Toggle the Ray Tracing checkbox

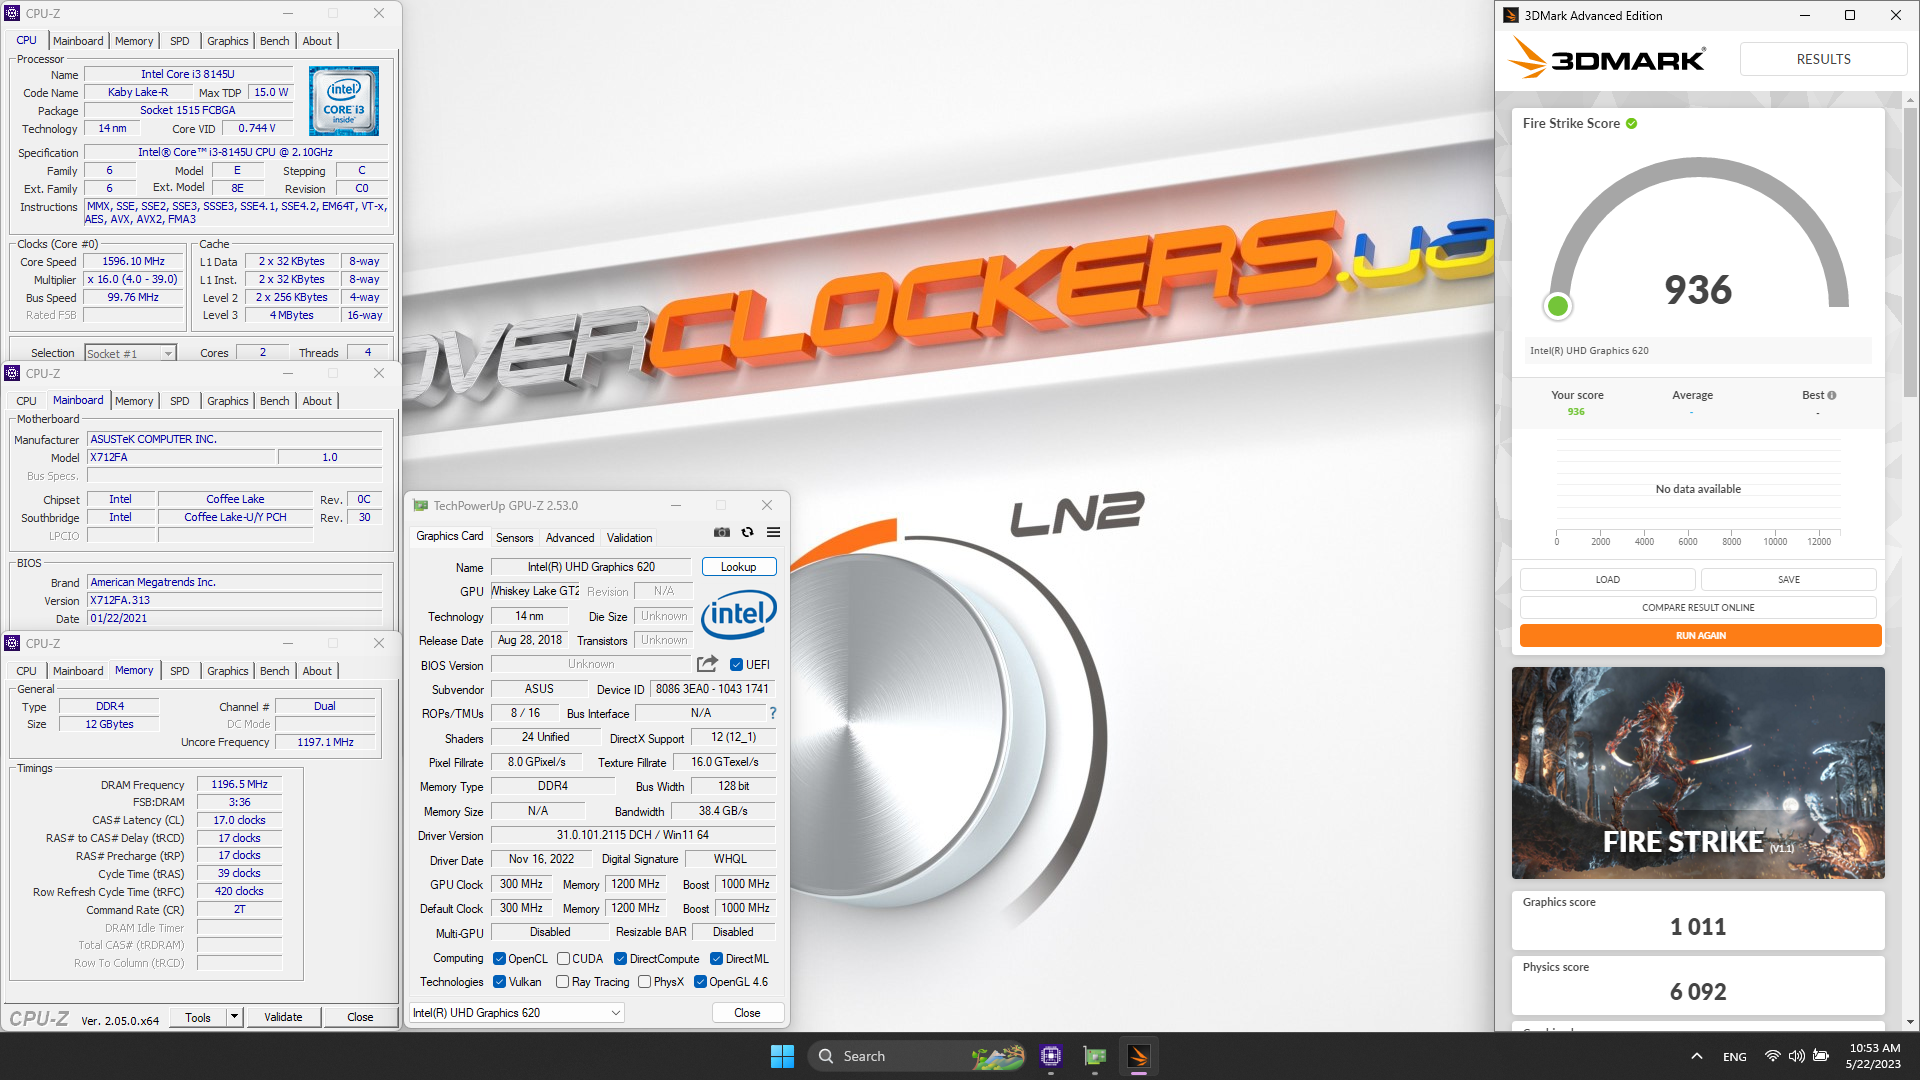pyautogui.click(x=562, y=982)
